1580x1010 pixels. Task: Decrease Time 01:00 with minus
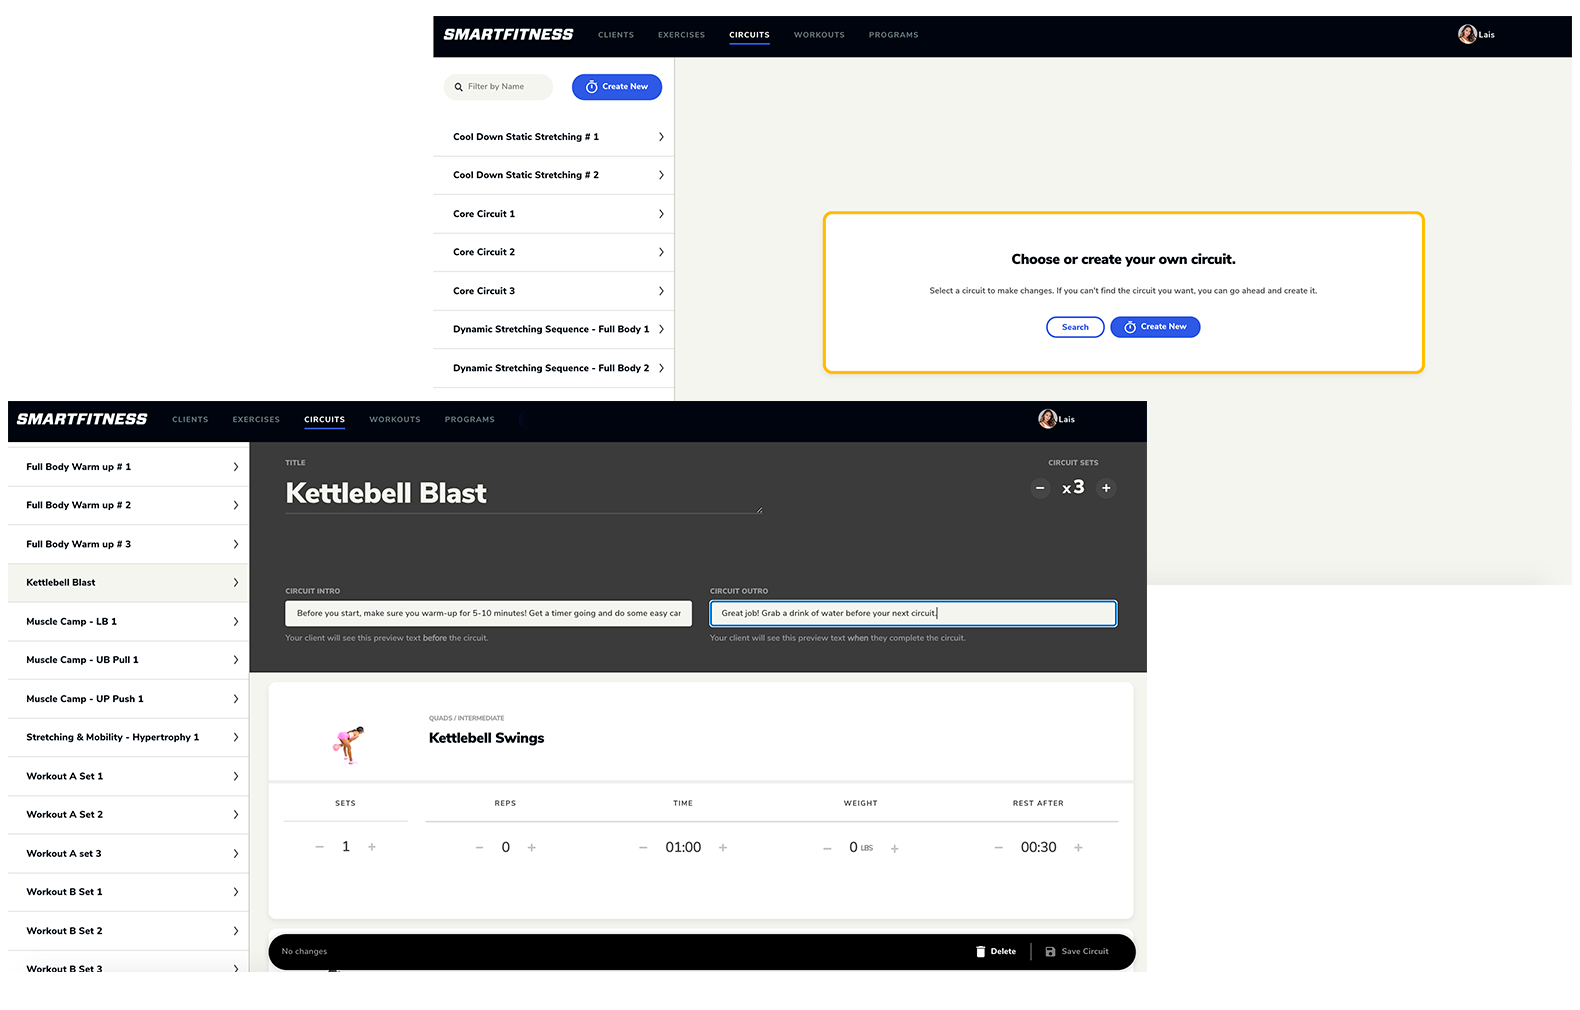click(x=643, y=848)
